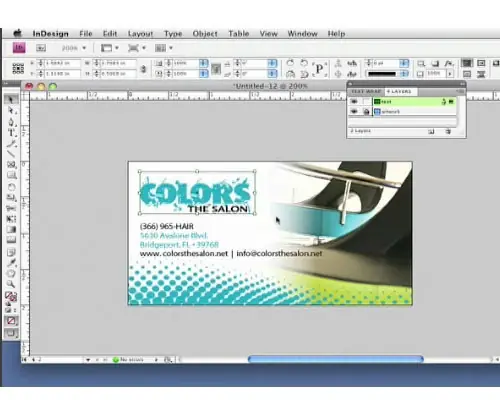Select the Note tool
The width and height of the screenshot is (500, 400).
click(x=11, y=252)
